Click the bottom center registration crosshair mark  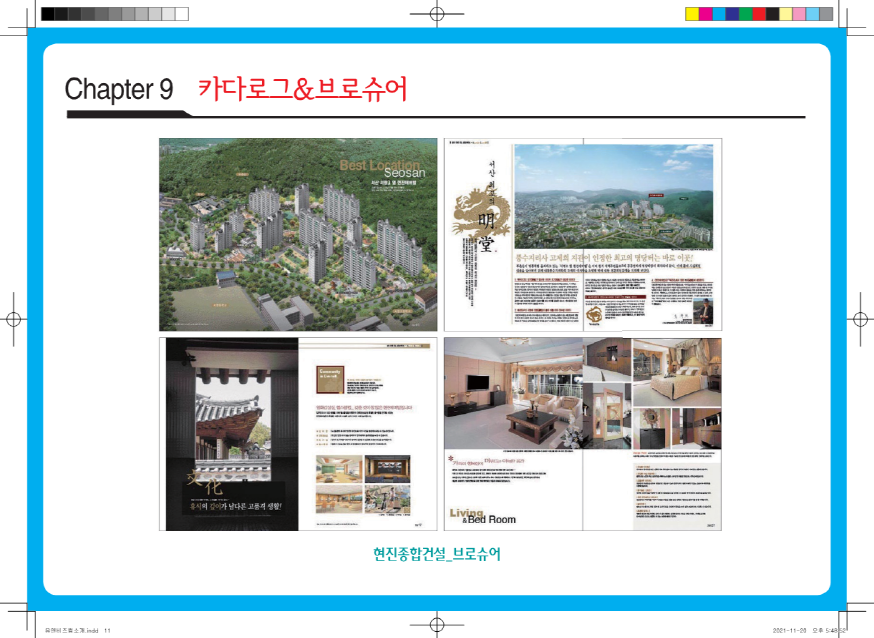[x=437, y=625]
